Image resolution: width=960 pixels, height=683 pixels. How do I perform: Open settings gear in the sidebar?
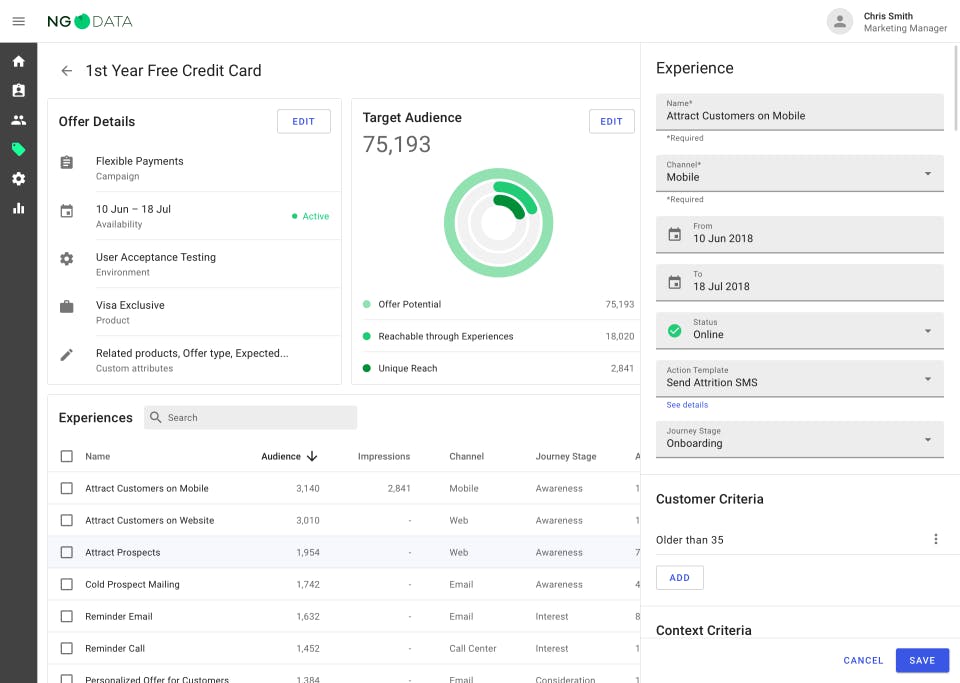(18, 179)
